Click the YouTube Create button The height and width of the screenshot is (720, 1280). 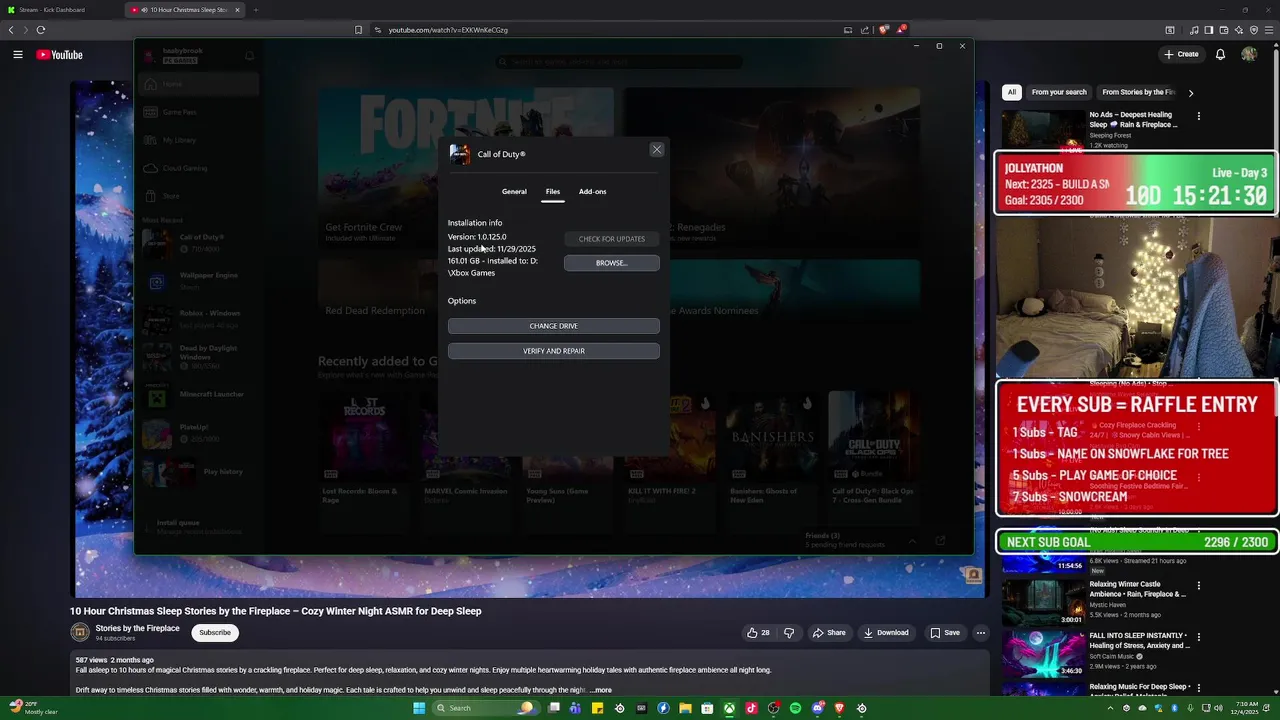1181,54
